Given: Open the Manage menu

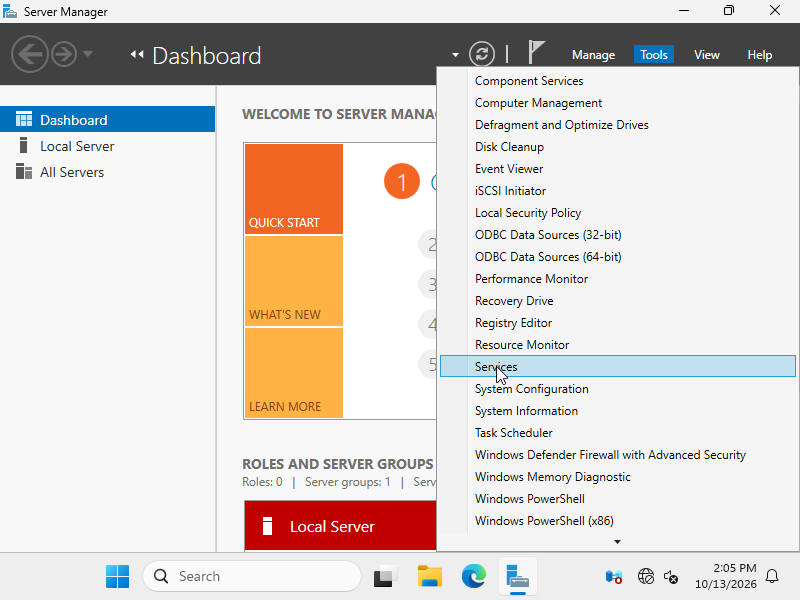Looking at the screenshot, I should pyautogui.click(x=593, y=55).
